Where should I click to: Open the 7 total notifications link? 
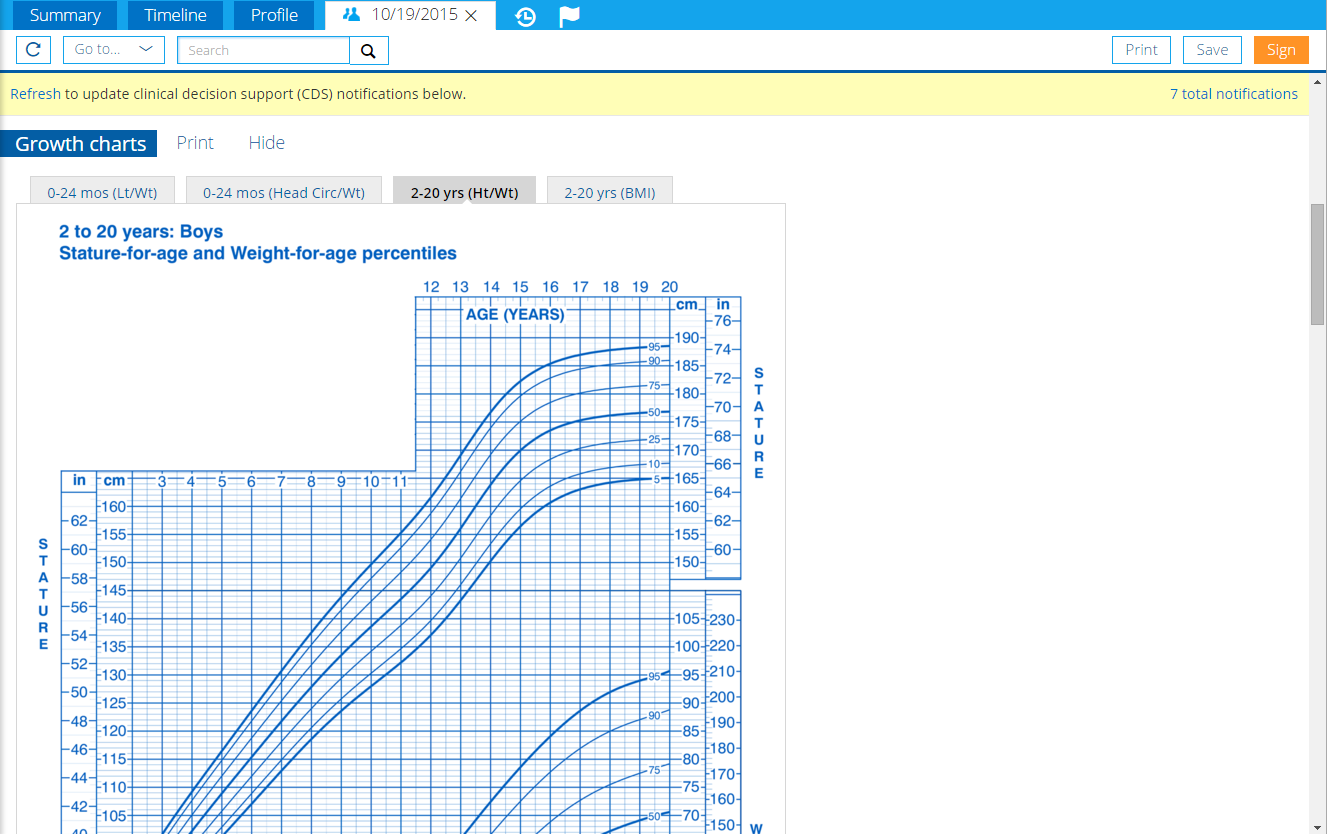(1234, 94)
